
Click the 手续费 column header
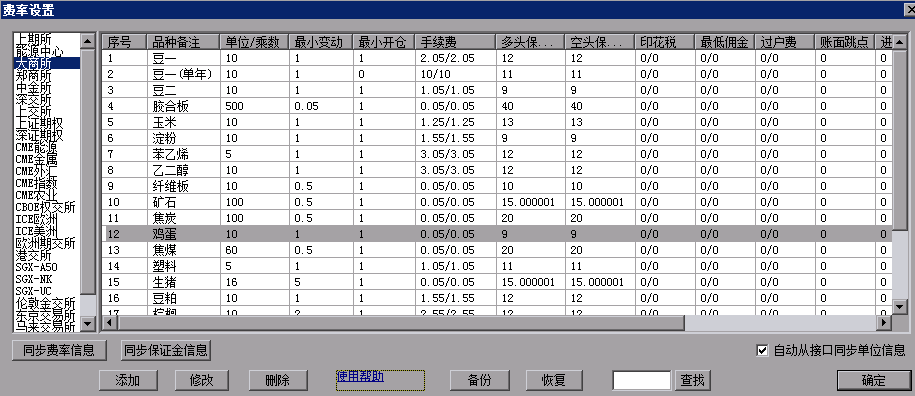(x=456, y=42)
